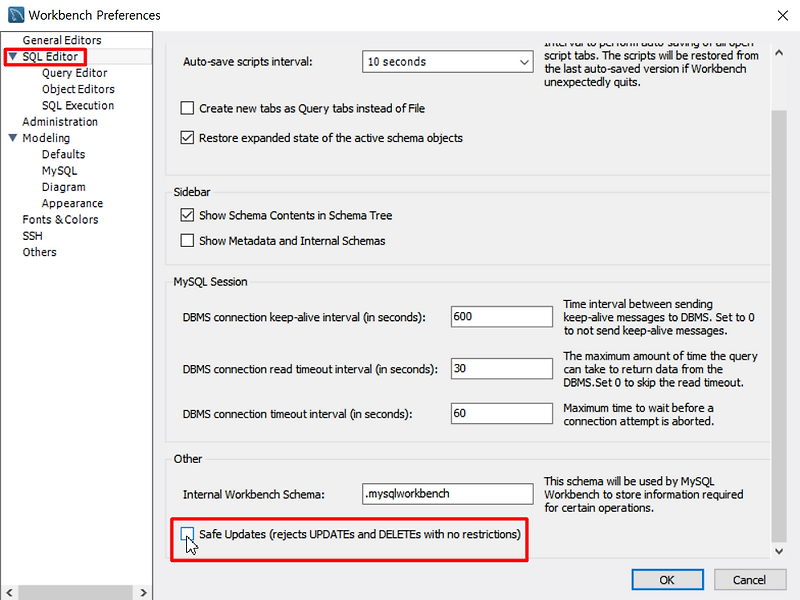Uncheck 'Restore expanded state of the active schema objects'
Viewport: 800px width, 600px height.
click(187, 138)
